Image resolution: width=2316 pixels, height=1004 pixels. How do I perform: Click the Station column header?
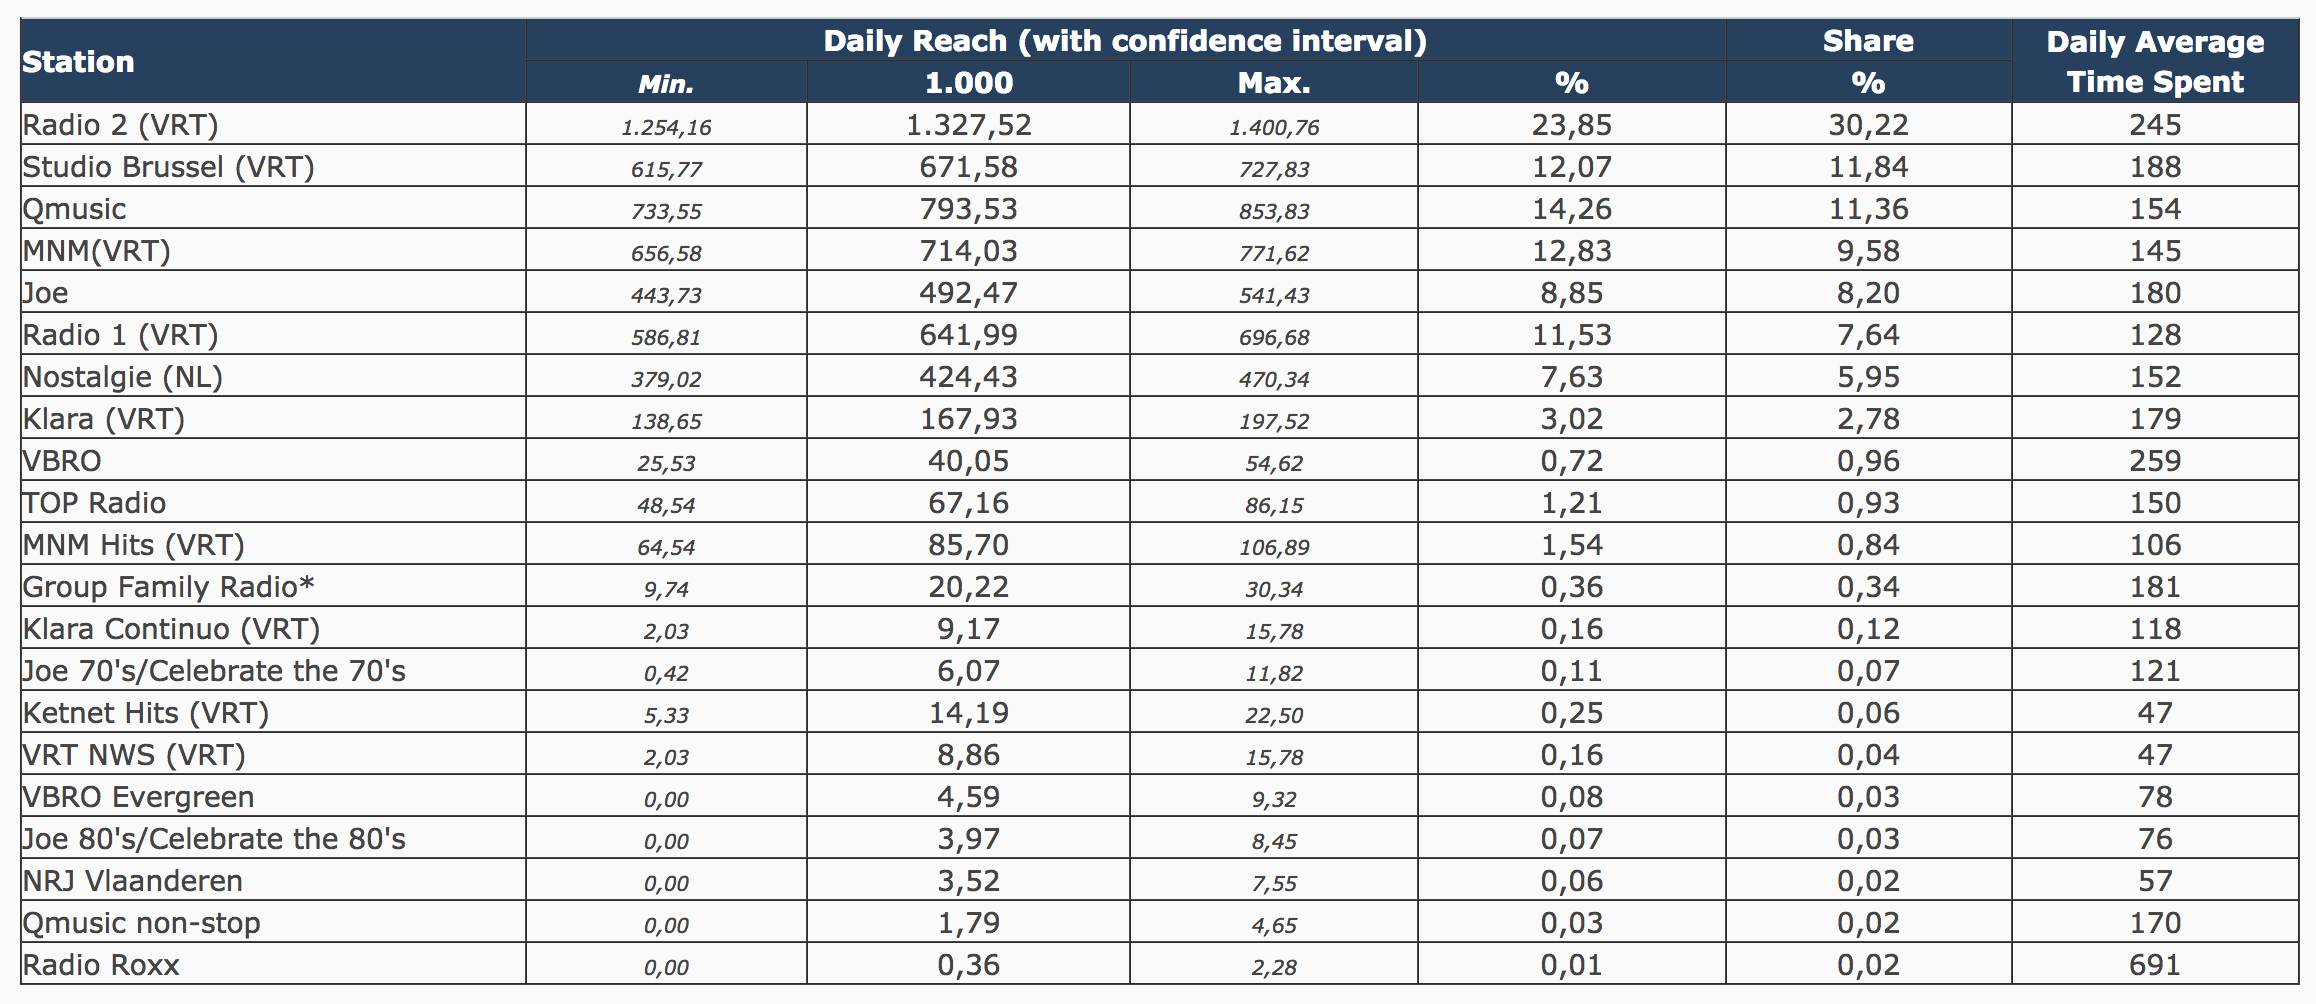(x=78, y=62)
